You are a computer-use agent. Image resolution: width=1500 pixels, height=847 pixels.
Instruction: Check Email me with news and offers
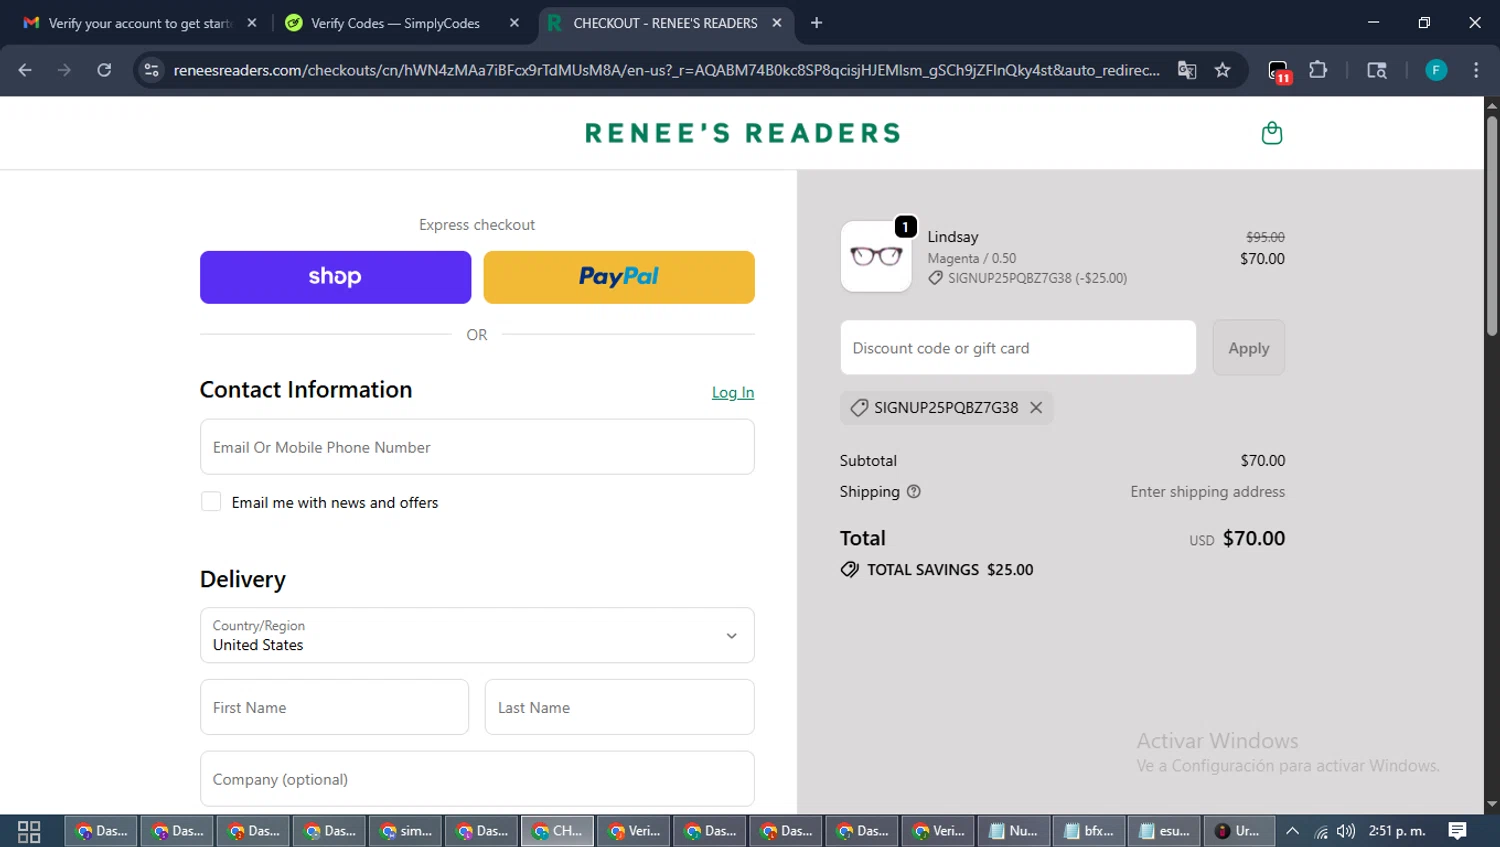(x=211, y=502)
